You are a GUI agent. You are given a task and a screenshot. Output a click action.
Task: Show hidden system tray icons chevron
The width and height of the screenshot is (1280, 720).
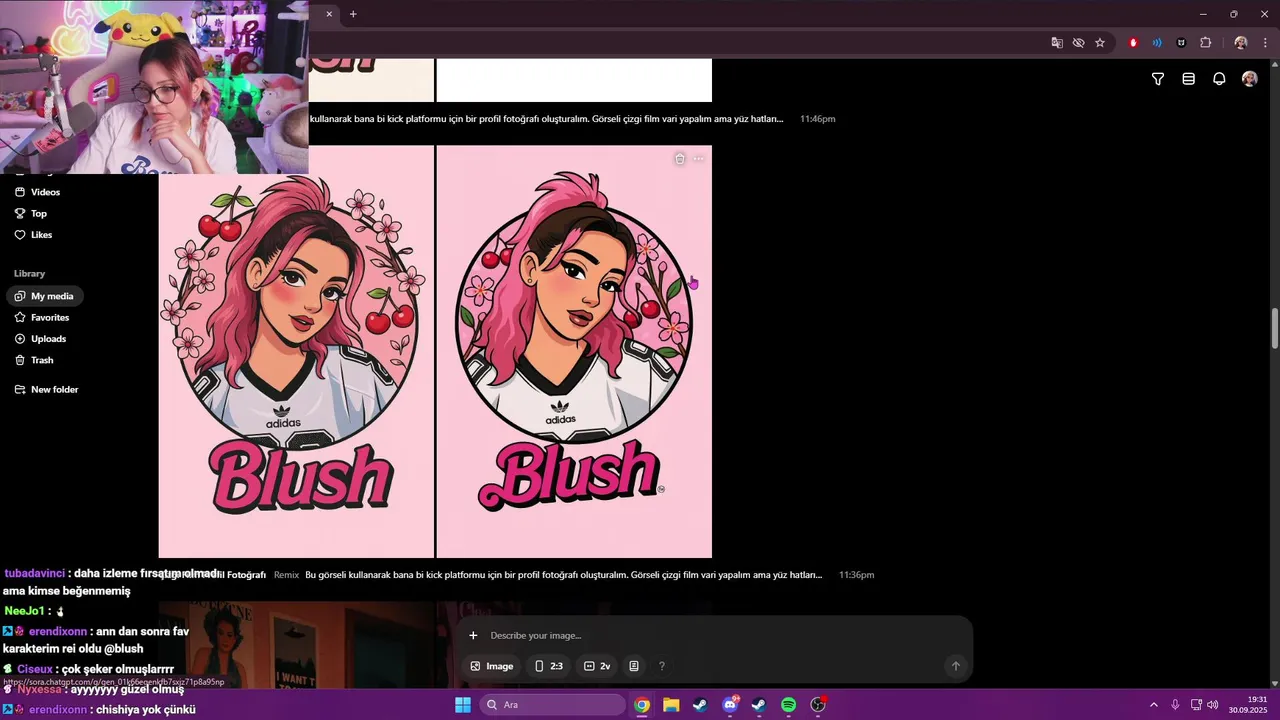pyautogui.click(x=1153, y=705)
